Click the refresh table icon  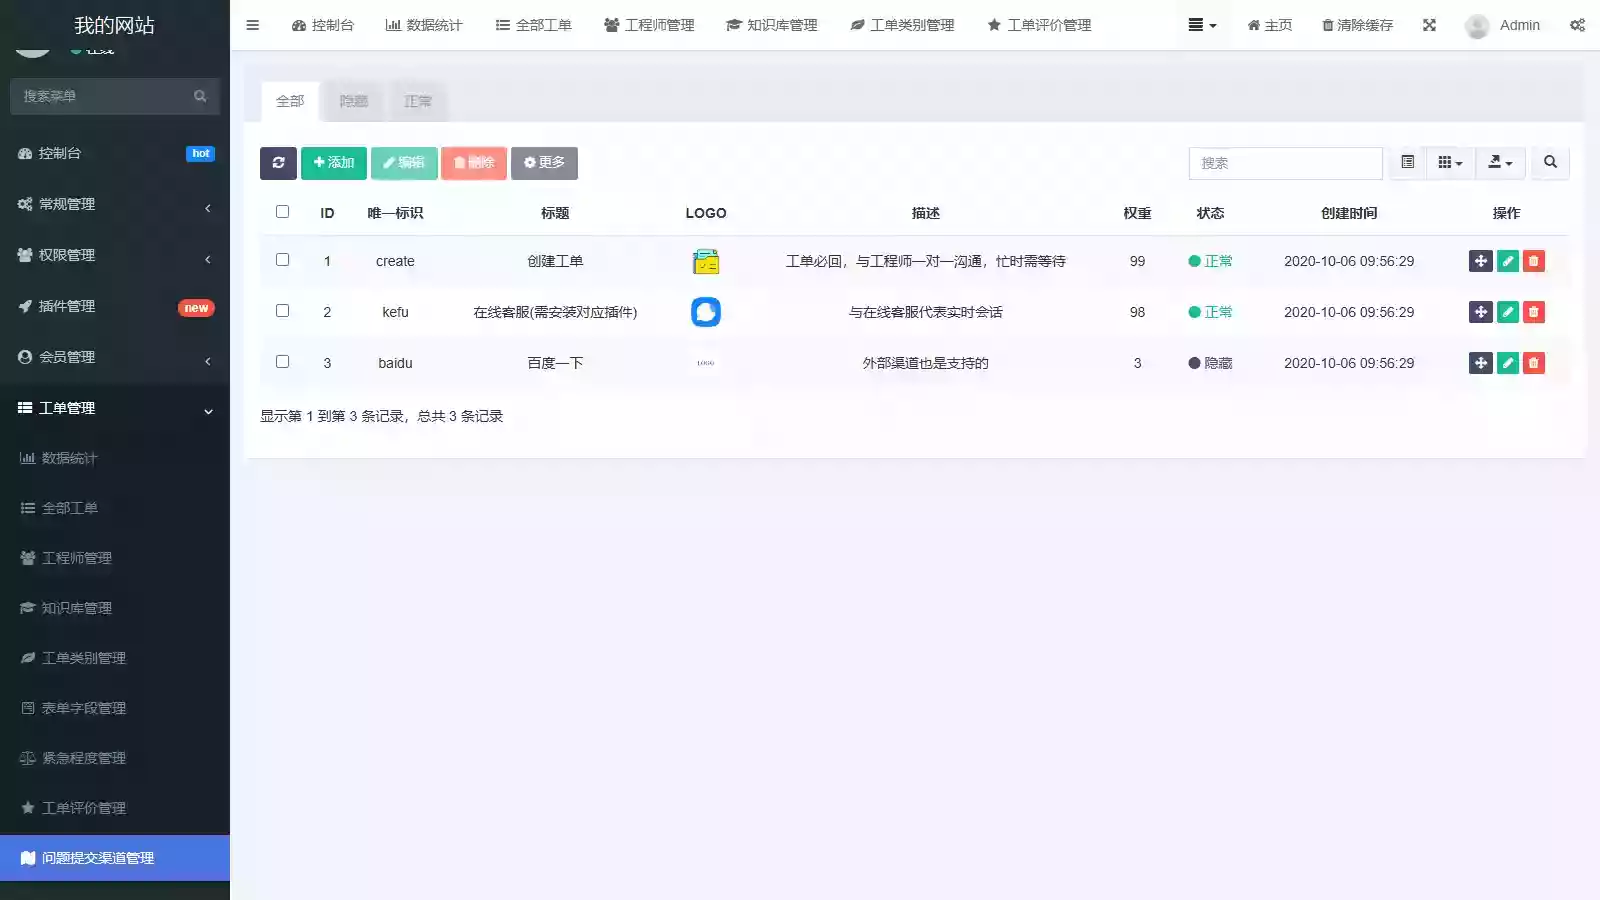(x=278, y=162)
